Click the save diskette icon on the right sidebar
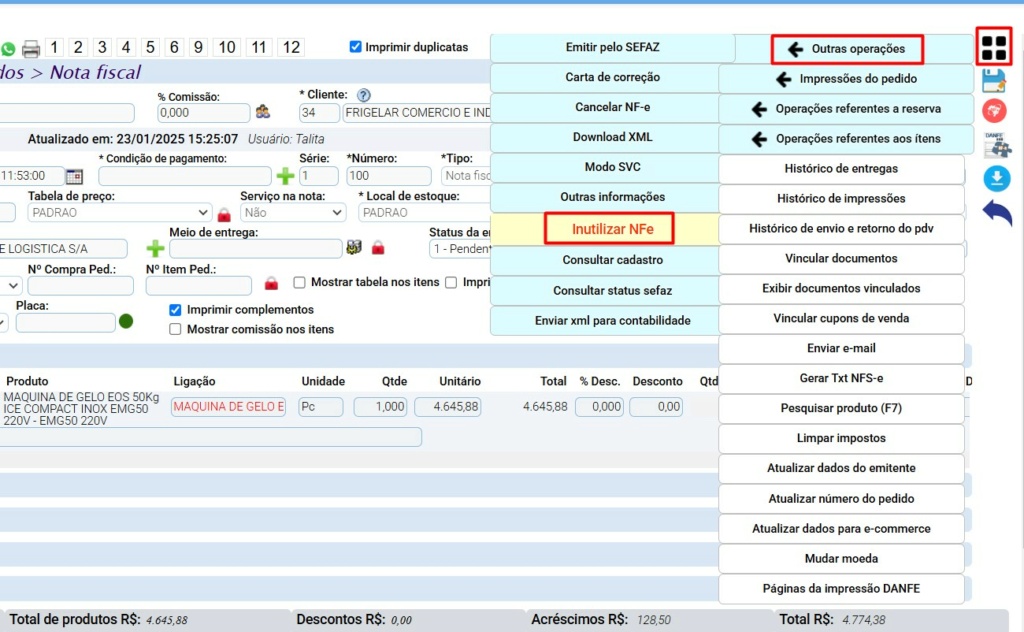 (993, 82)
